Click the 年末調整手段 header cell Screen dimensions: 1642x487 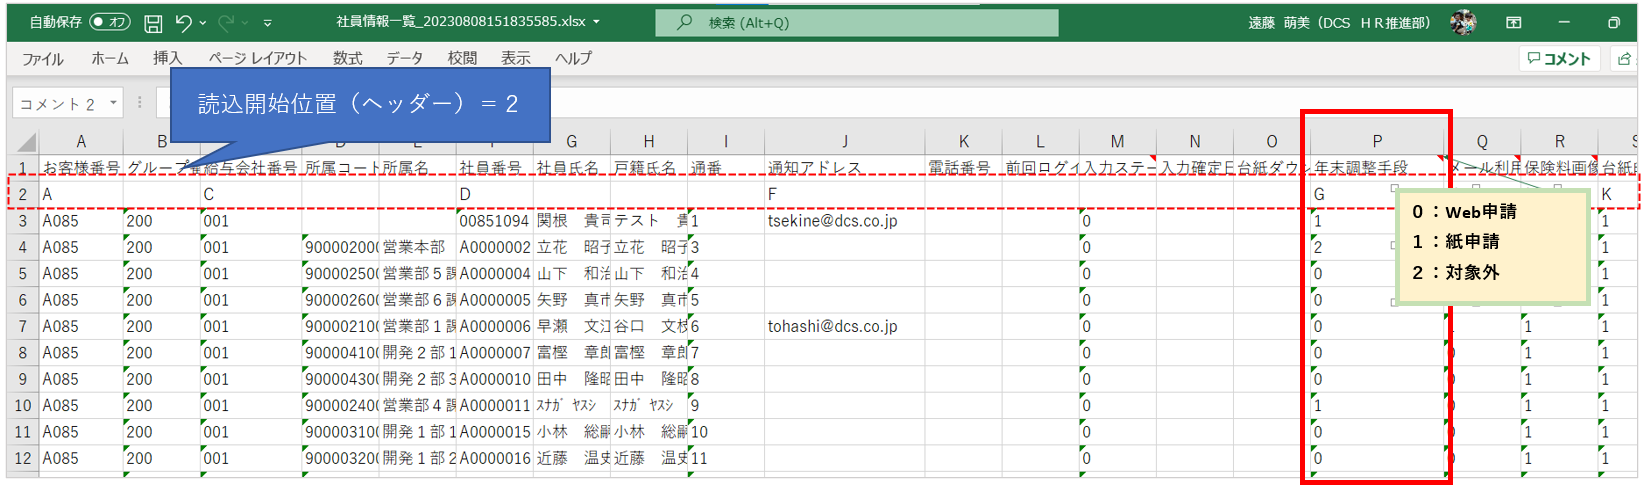(1377, 168)
